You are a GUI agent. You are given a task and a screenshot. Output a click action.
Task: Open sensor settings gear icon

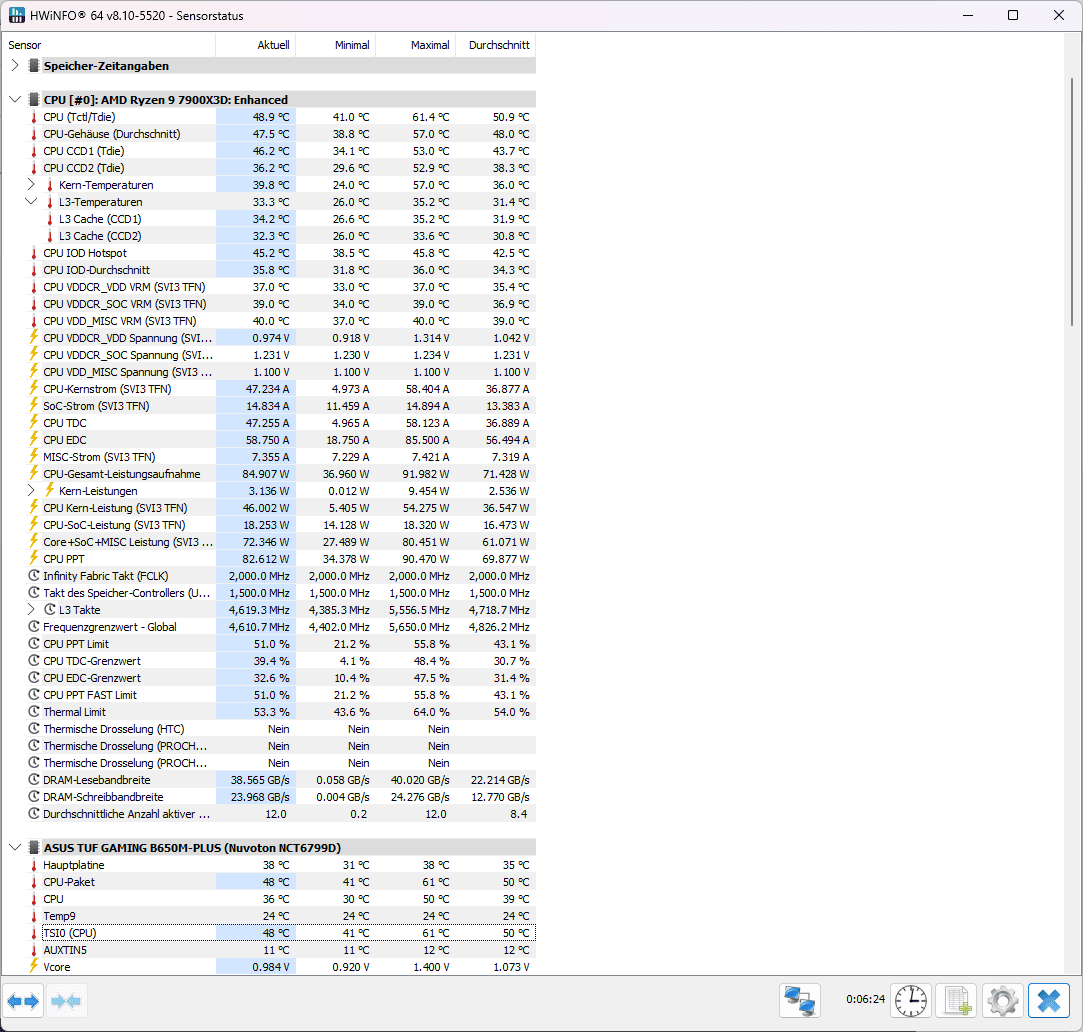point(1002,1000)
